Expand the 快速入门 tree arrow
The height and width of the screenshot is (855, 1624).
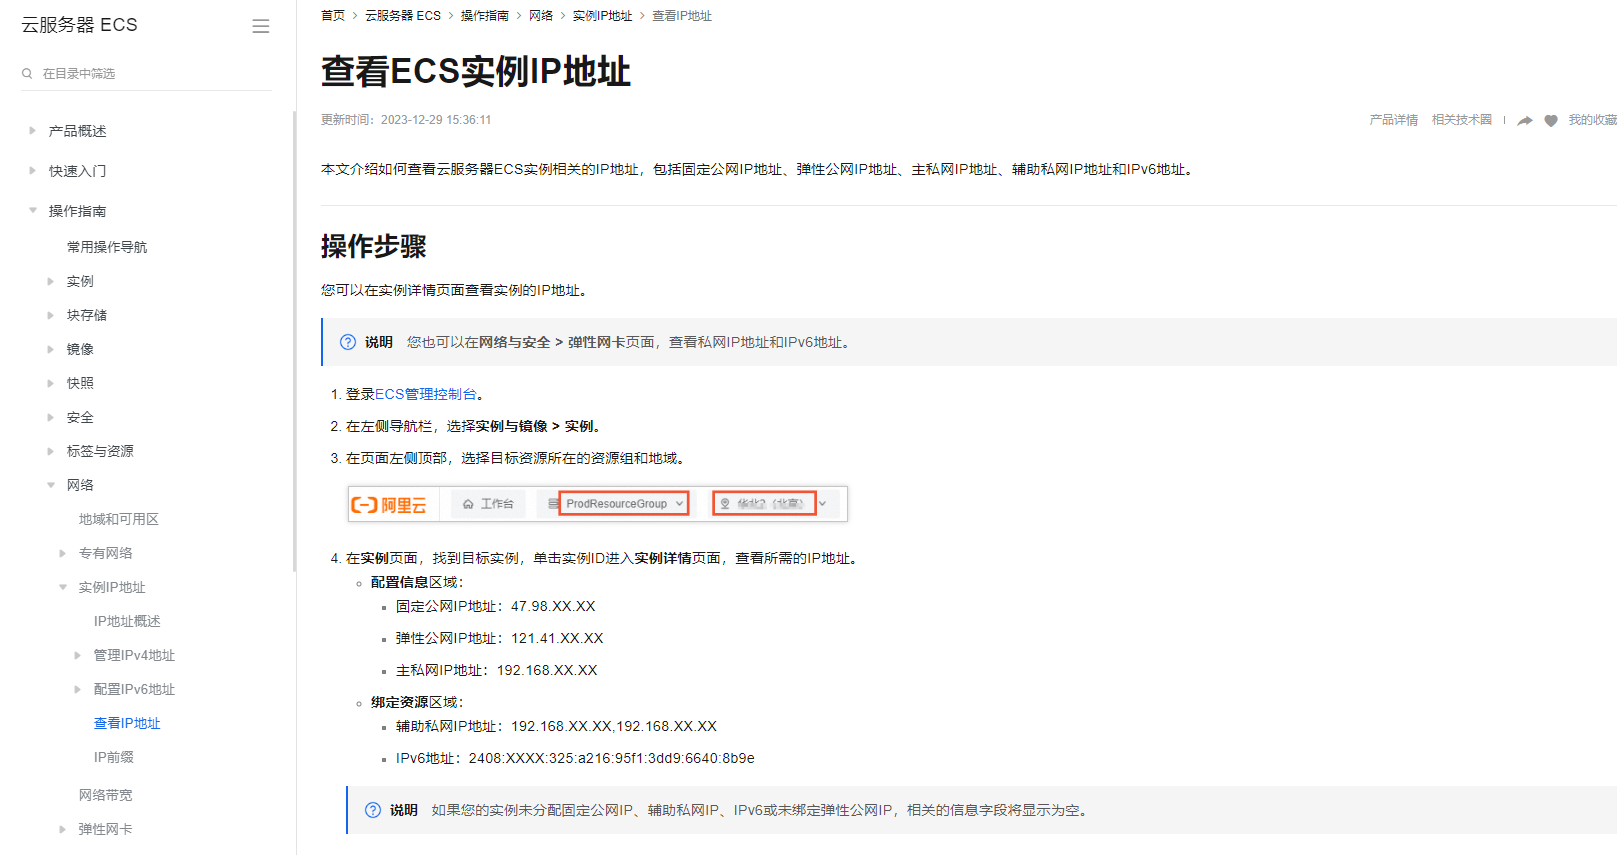[x=32, y=171]
